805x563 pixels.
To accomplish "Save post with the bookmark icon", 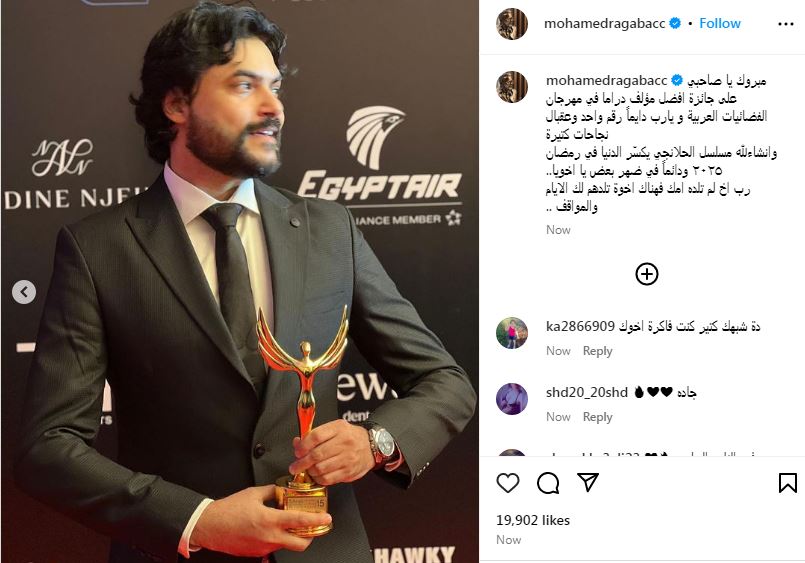I will pyautogui.click(x=788, y=483).
